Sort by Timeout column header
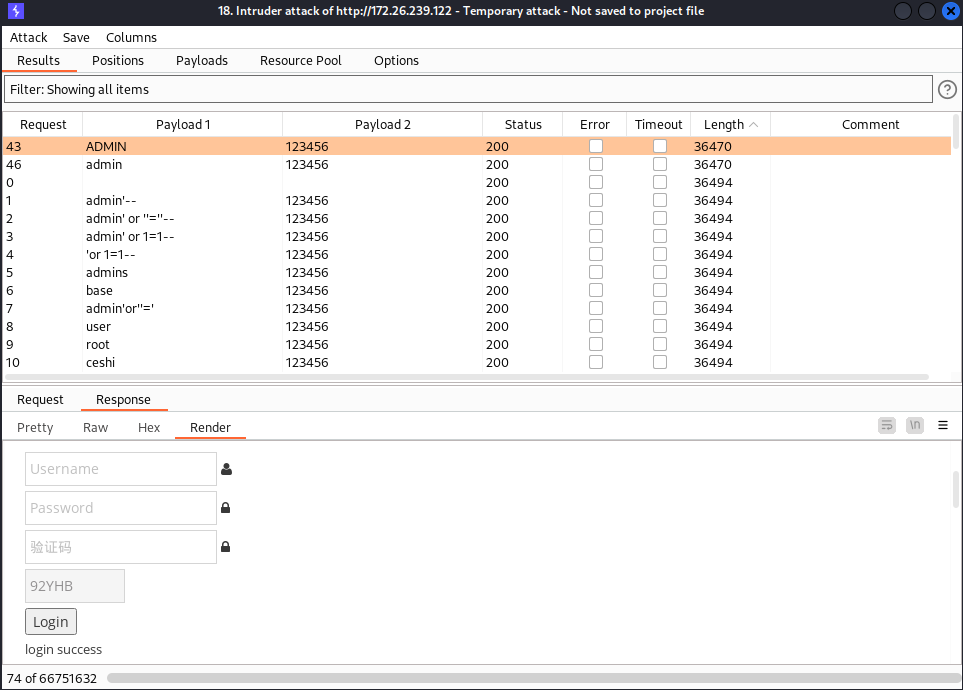 [x=658, y=125]
